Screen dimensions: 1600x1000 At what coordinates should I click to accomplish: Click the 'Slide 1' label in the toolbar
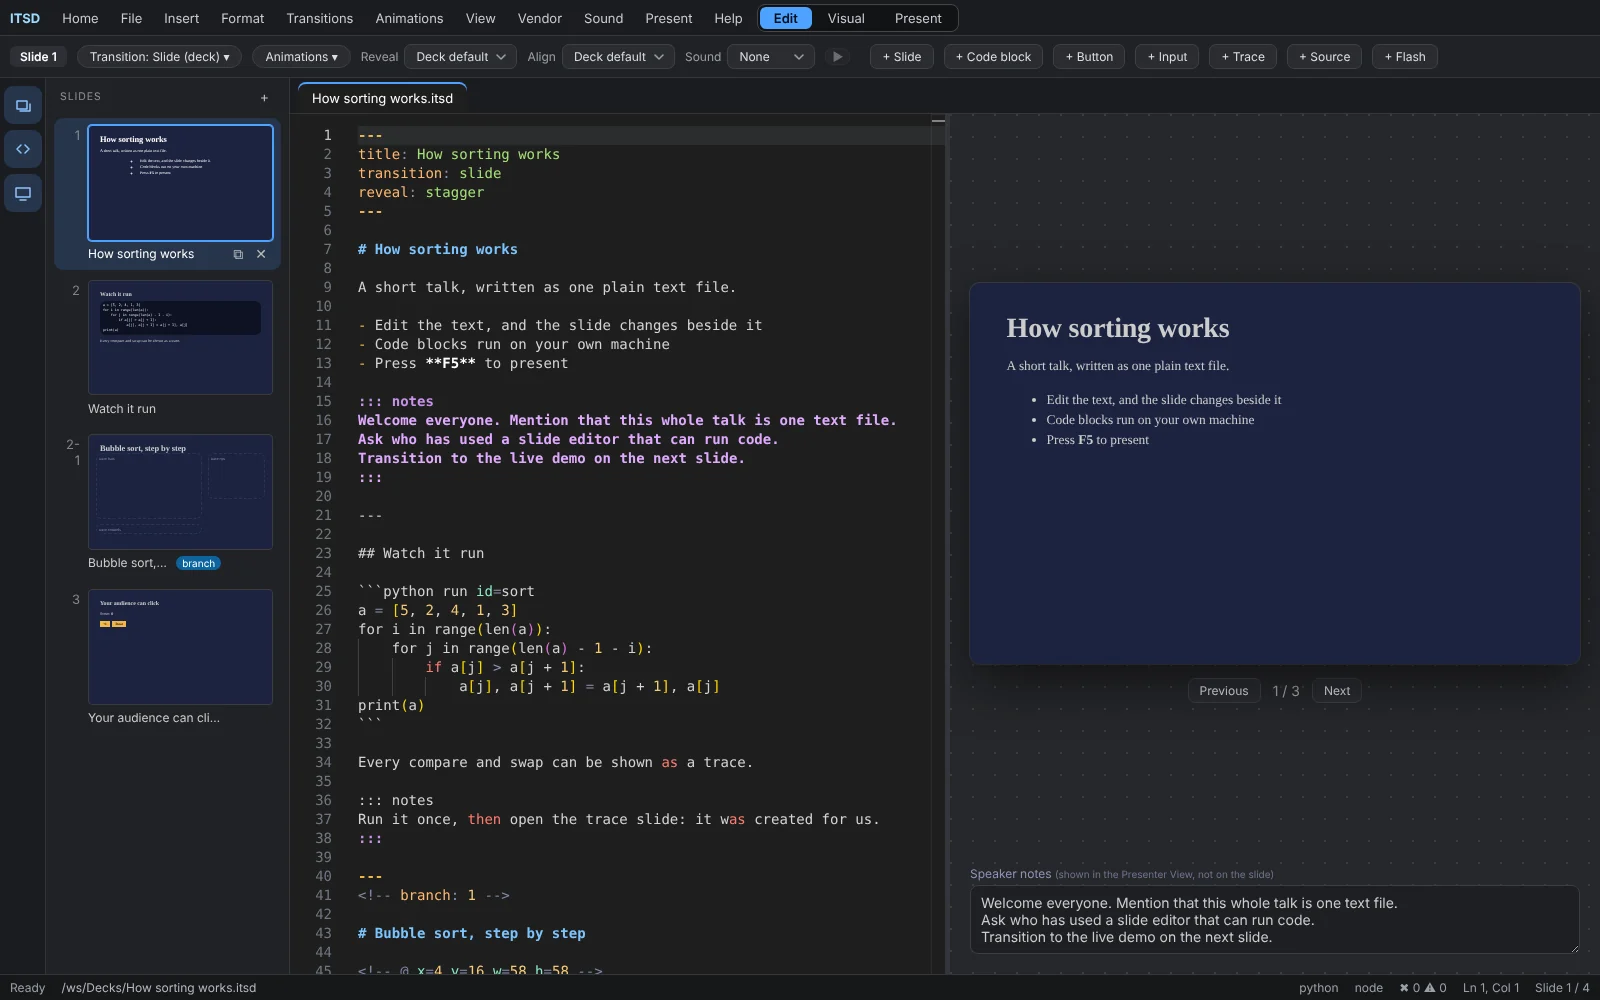[x=39, y=57]
